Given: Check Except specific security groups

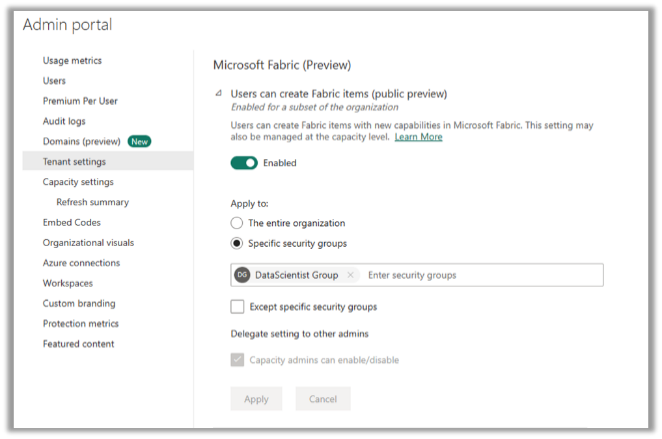Looking at the screenshot, I should click(x=237, y=307).
